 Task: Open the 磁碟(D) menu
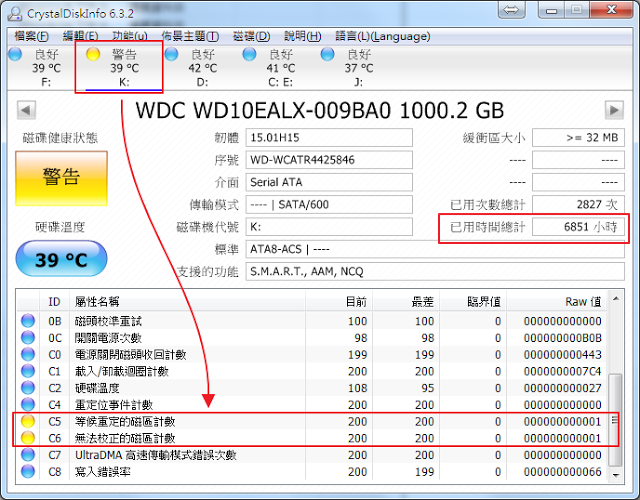[251, 36]
